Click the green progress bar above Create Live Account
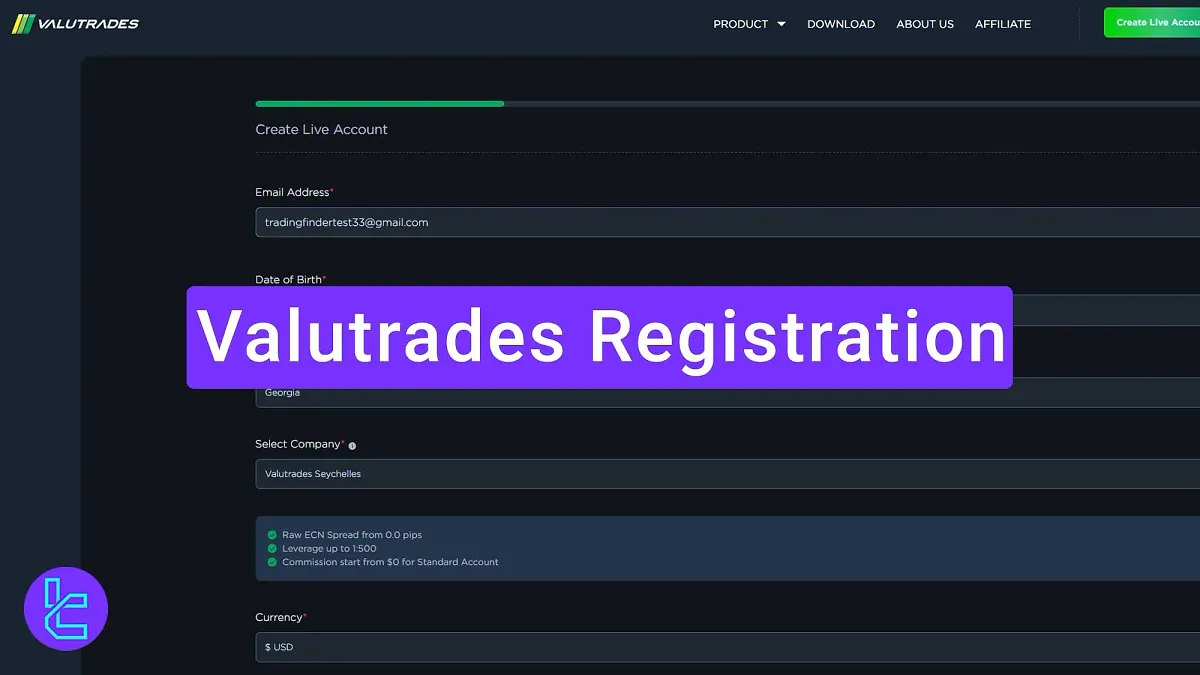1200x675 pixels. [379, 103]
